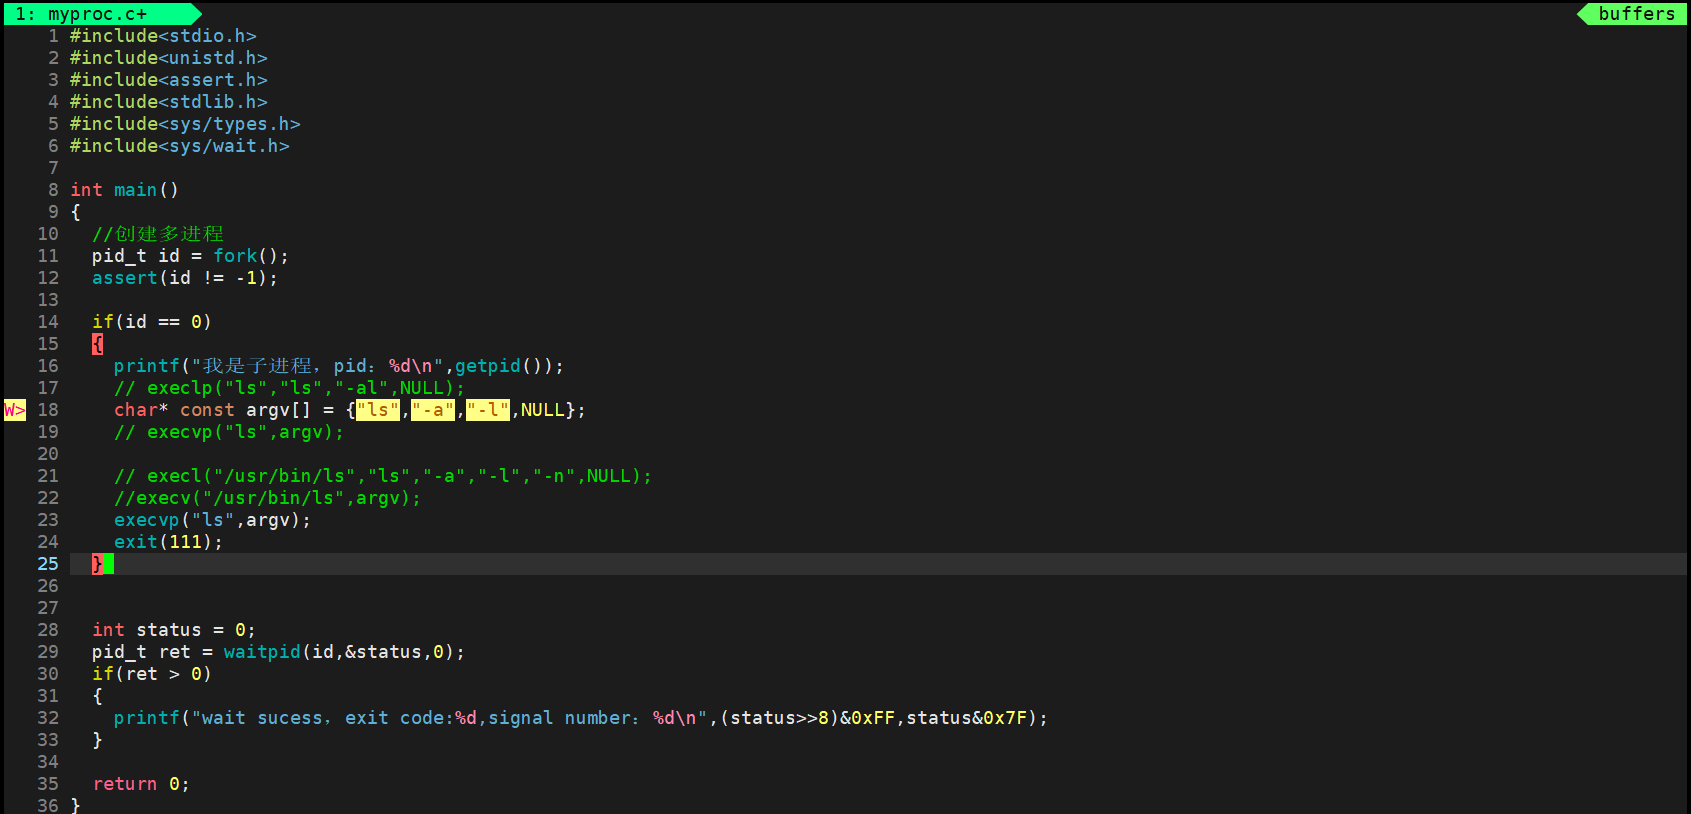Image resolution: width=1691 pixels, height=814 pixels.
Task: Click the green cursor block on line 25
Action: (x=108, y=564)
